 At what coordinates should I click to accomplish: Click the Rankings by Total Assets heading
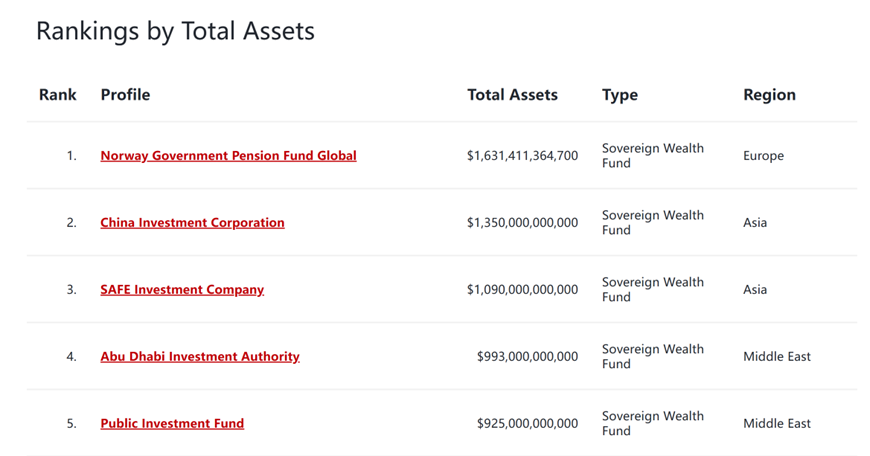pyautogui.click(x=175, y=31)
